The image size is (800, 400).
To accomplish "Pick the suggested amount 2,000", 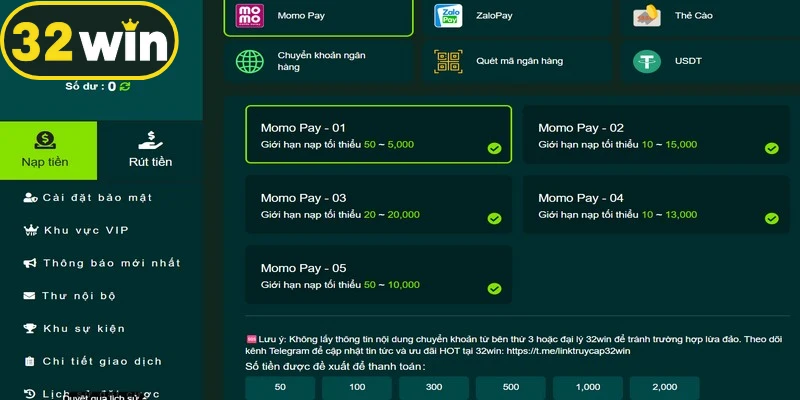I will [x=665, y=388].
